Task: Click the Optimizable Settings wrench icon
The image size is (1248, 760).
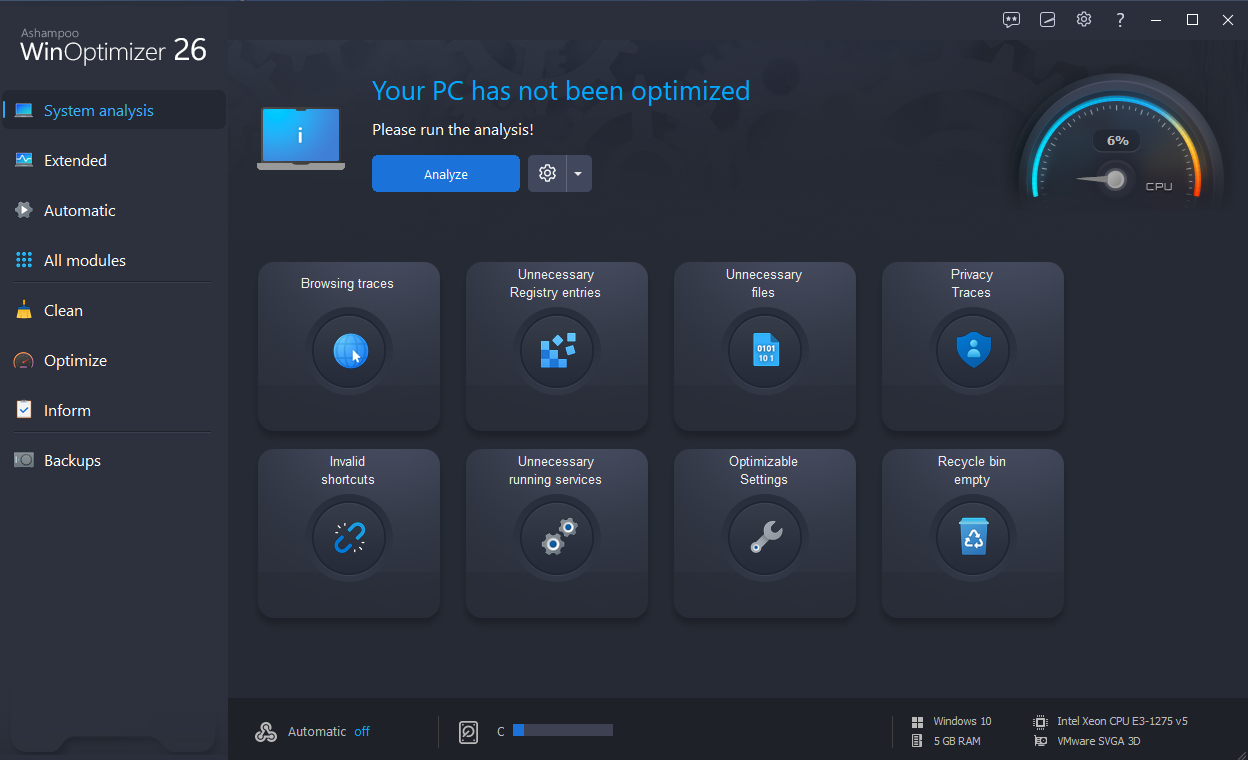Action: (x=765, y=538)
